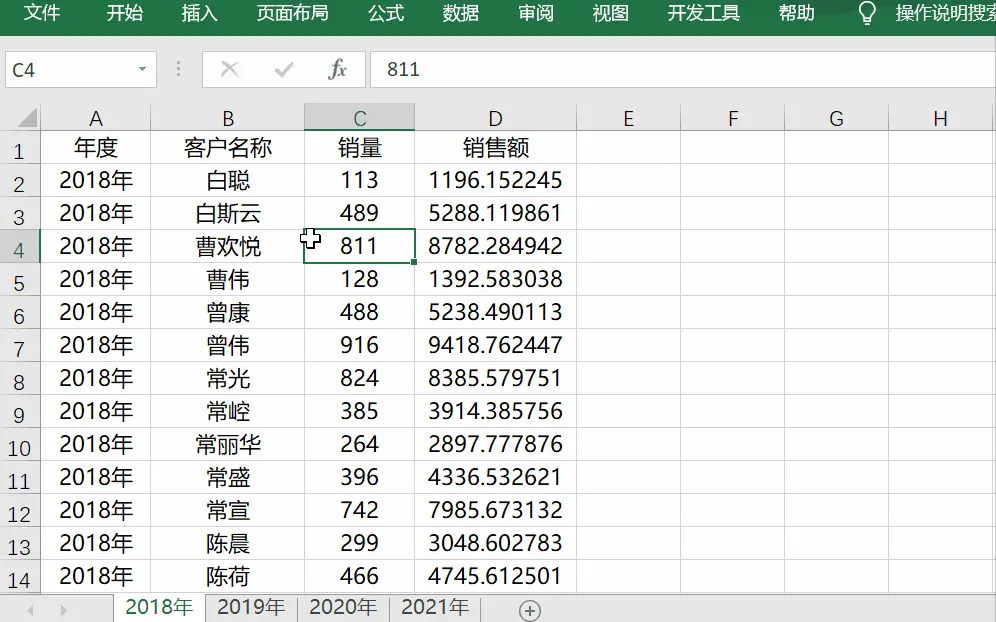This screenshot has width=996, height=622.
Task: Click the 销量 header cell
Action: pyautogui.click(x=360, y=147)
